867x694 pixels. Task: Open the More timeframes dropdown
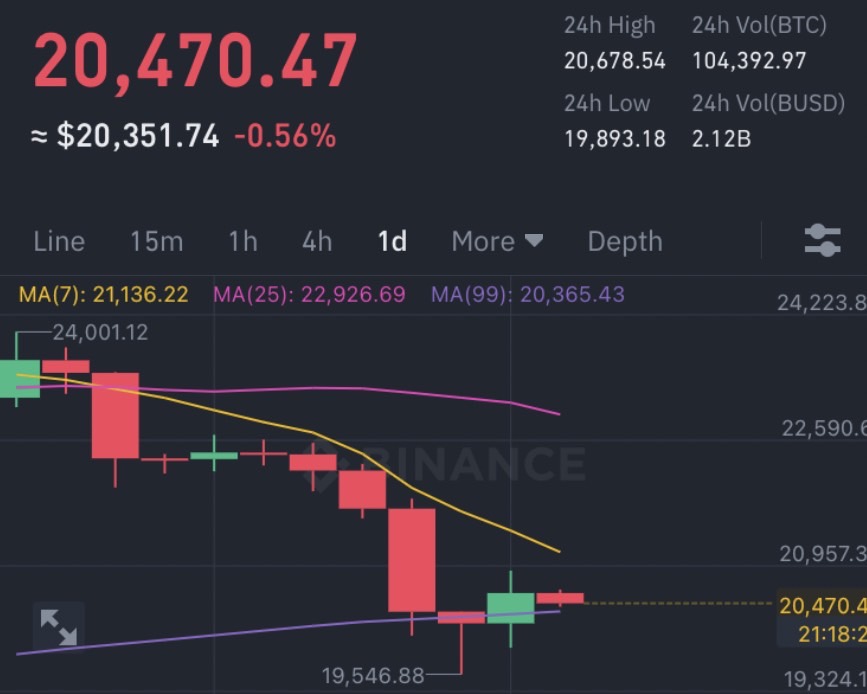pyautogui.click(x=497, y=241)
